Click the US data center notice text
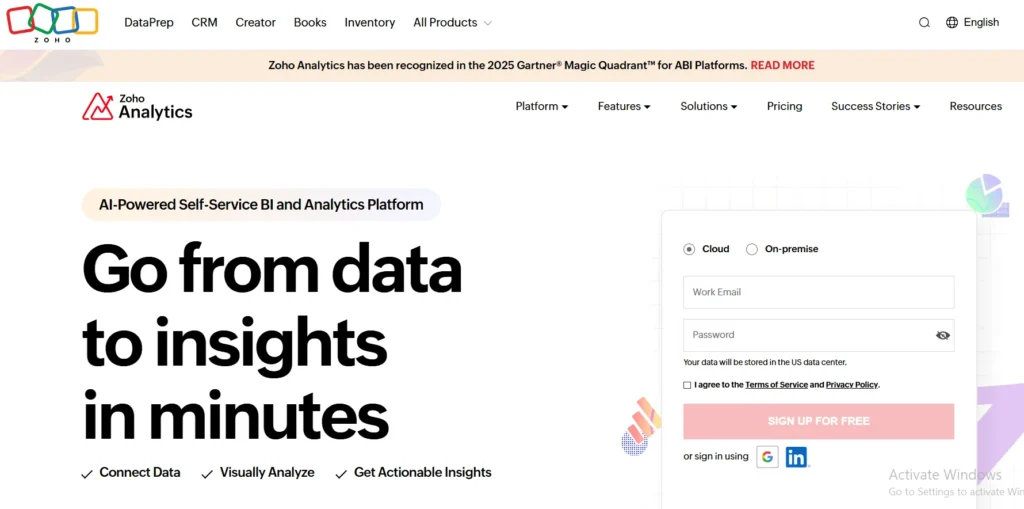 (x=765, y=362)
